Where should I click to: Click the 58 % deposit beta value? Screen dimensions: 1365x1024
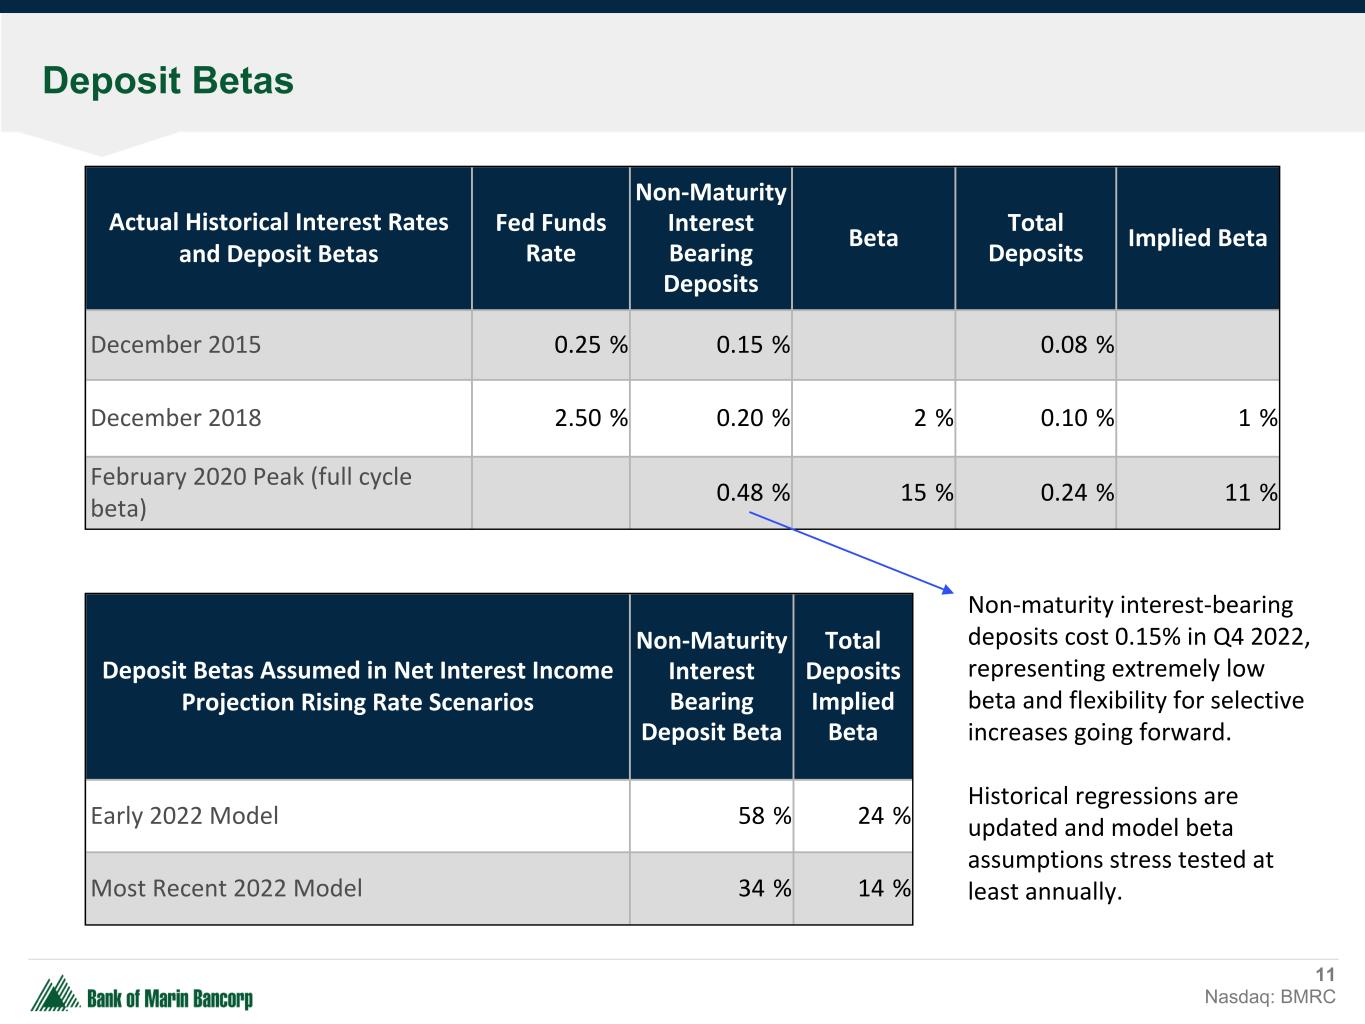coord(764,816)
